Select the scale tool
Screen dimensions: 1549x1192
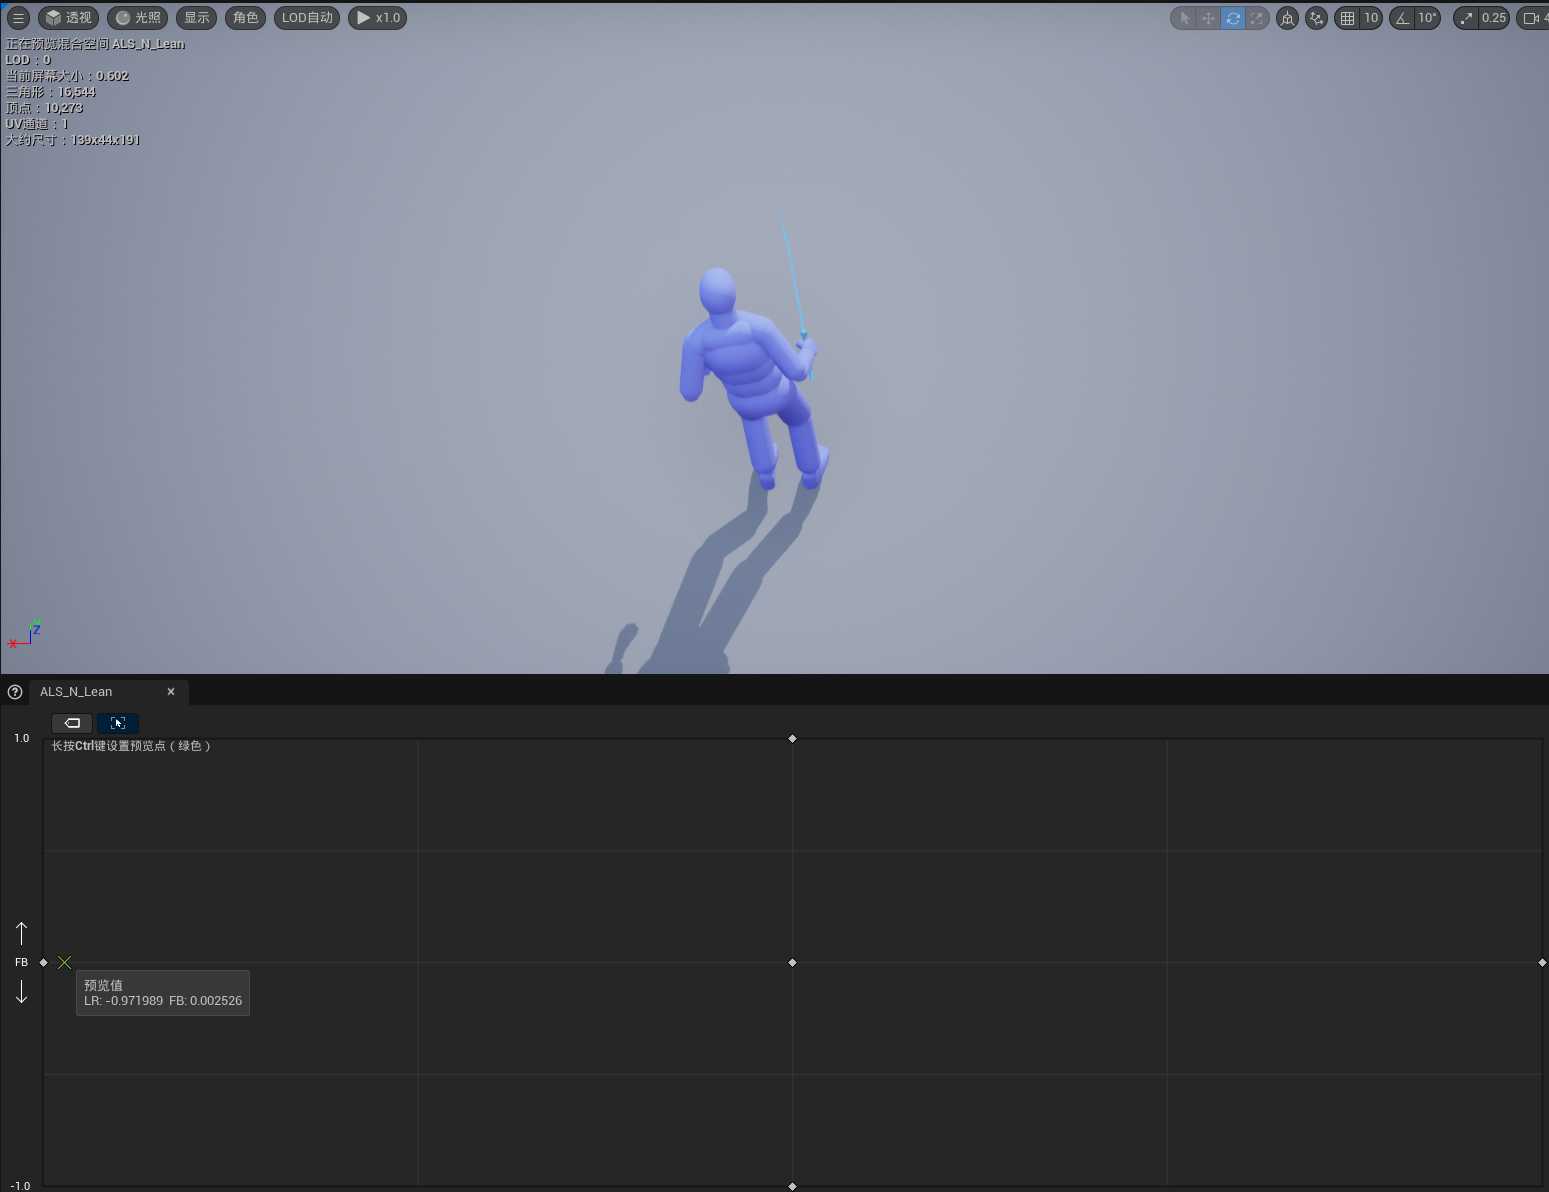point(1257,18)
